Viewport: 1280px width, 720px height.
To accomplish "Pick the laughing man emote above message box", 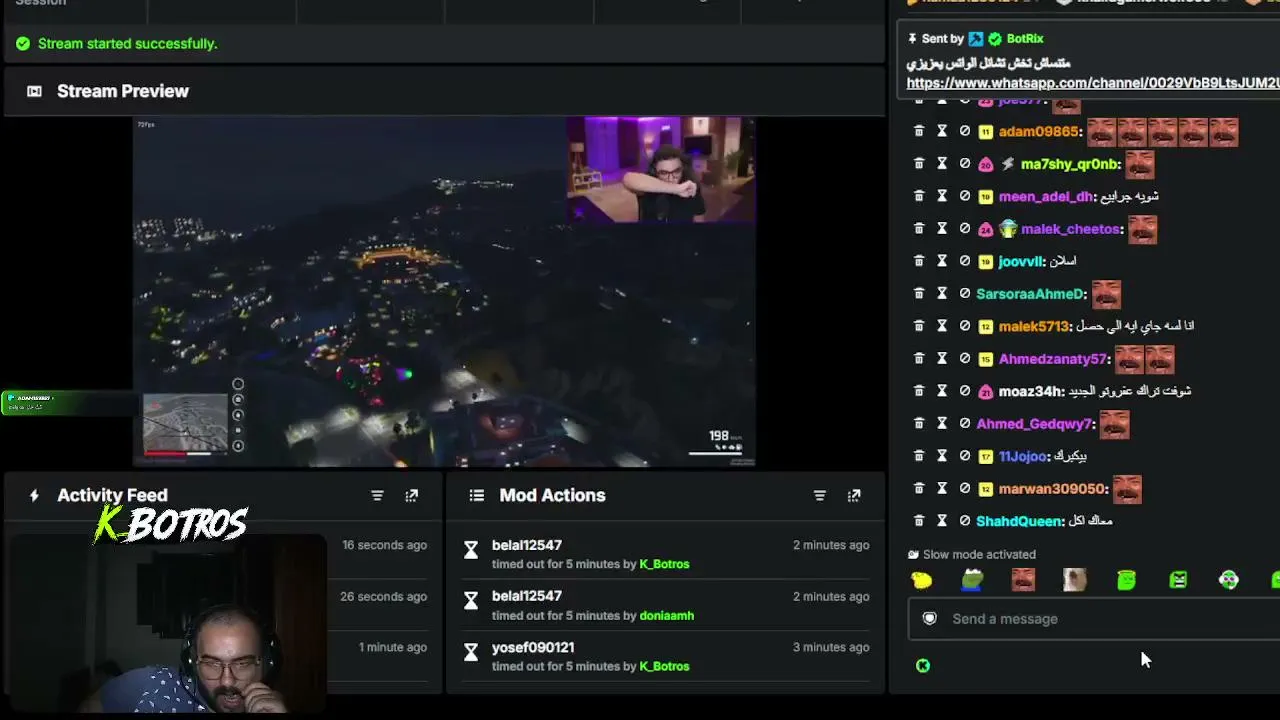I will (1023, 580).
